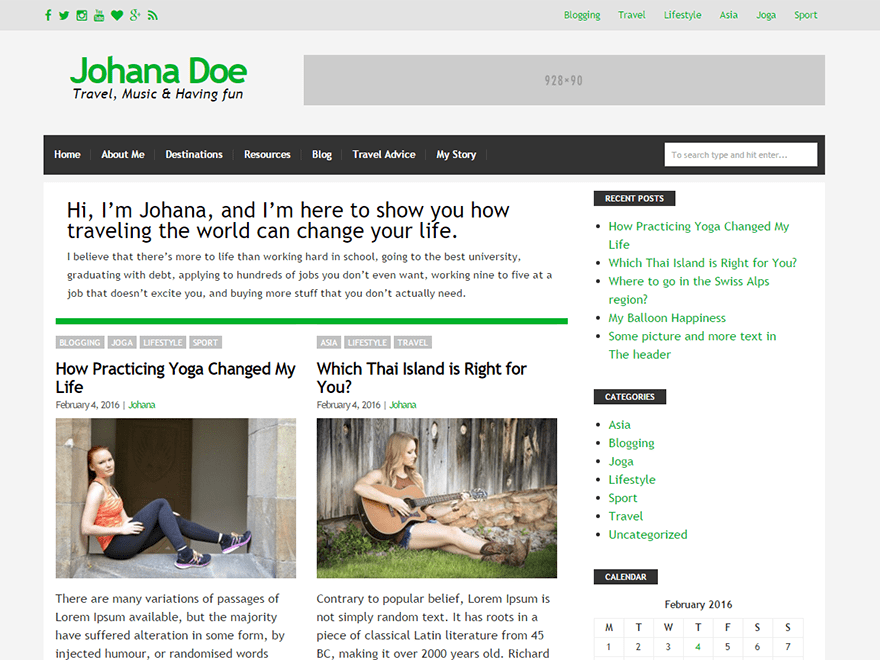Viewport: 880px width, 660px height.
Task: Click the green heart icon
Action: [117, 15]
